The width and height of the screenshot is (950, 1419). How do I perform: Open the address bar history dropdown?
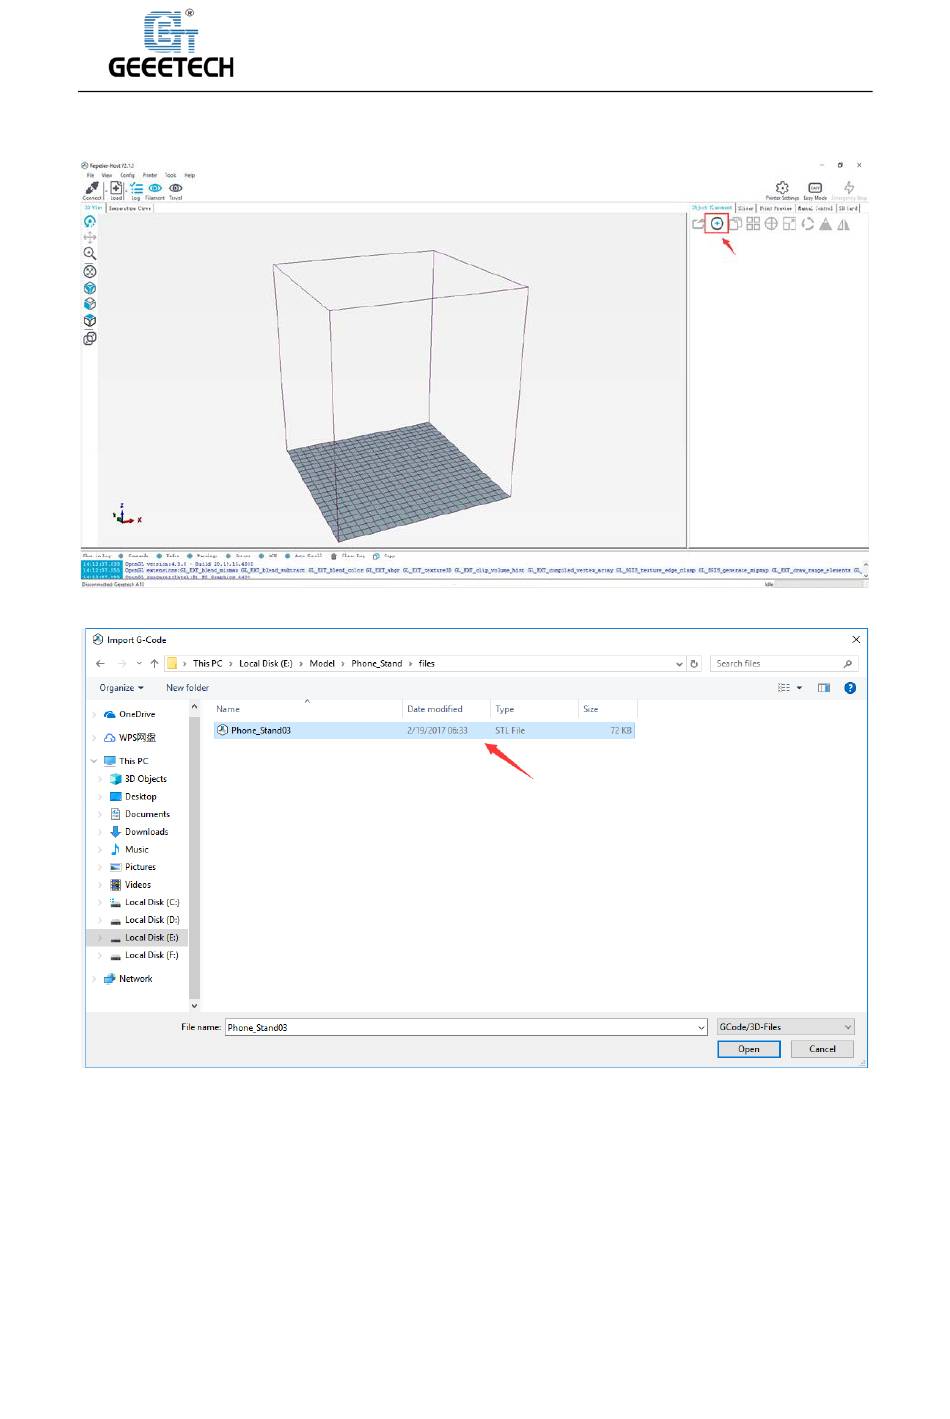680,663
